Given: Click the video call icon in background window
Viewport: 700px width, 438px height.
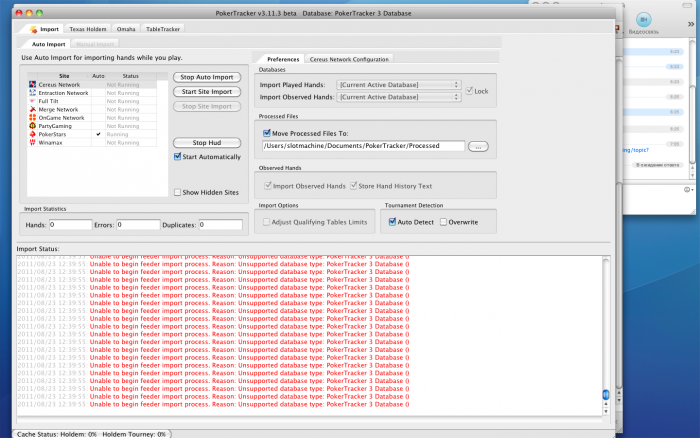Looking at the screenshot, I should point(643,20).
